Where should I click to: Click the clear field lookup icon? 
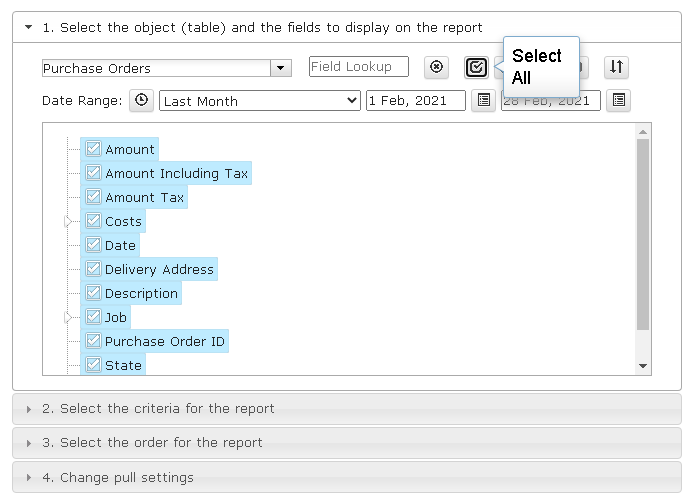[436, 67]
